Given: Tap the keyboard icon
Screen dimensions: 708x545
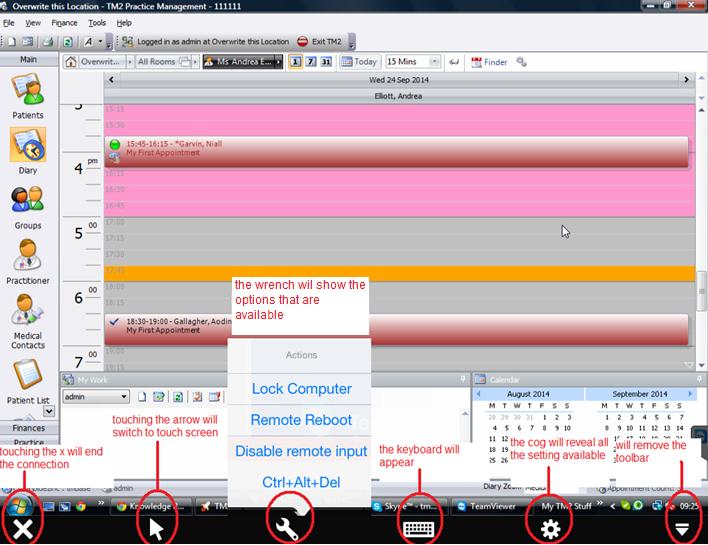Looking at the screenshot, I should (419, 529).
